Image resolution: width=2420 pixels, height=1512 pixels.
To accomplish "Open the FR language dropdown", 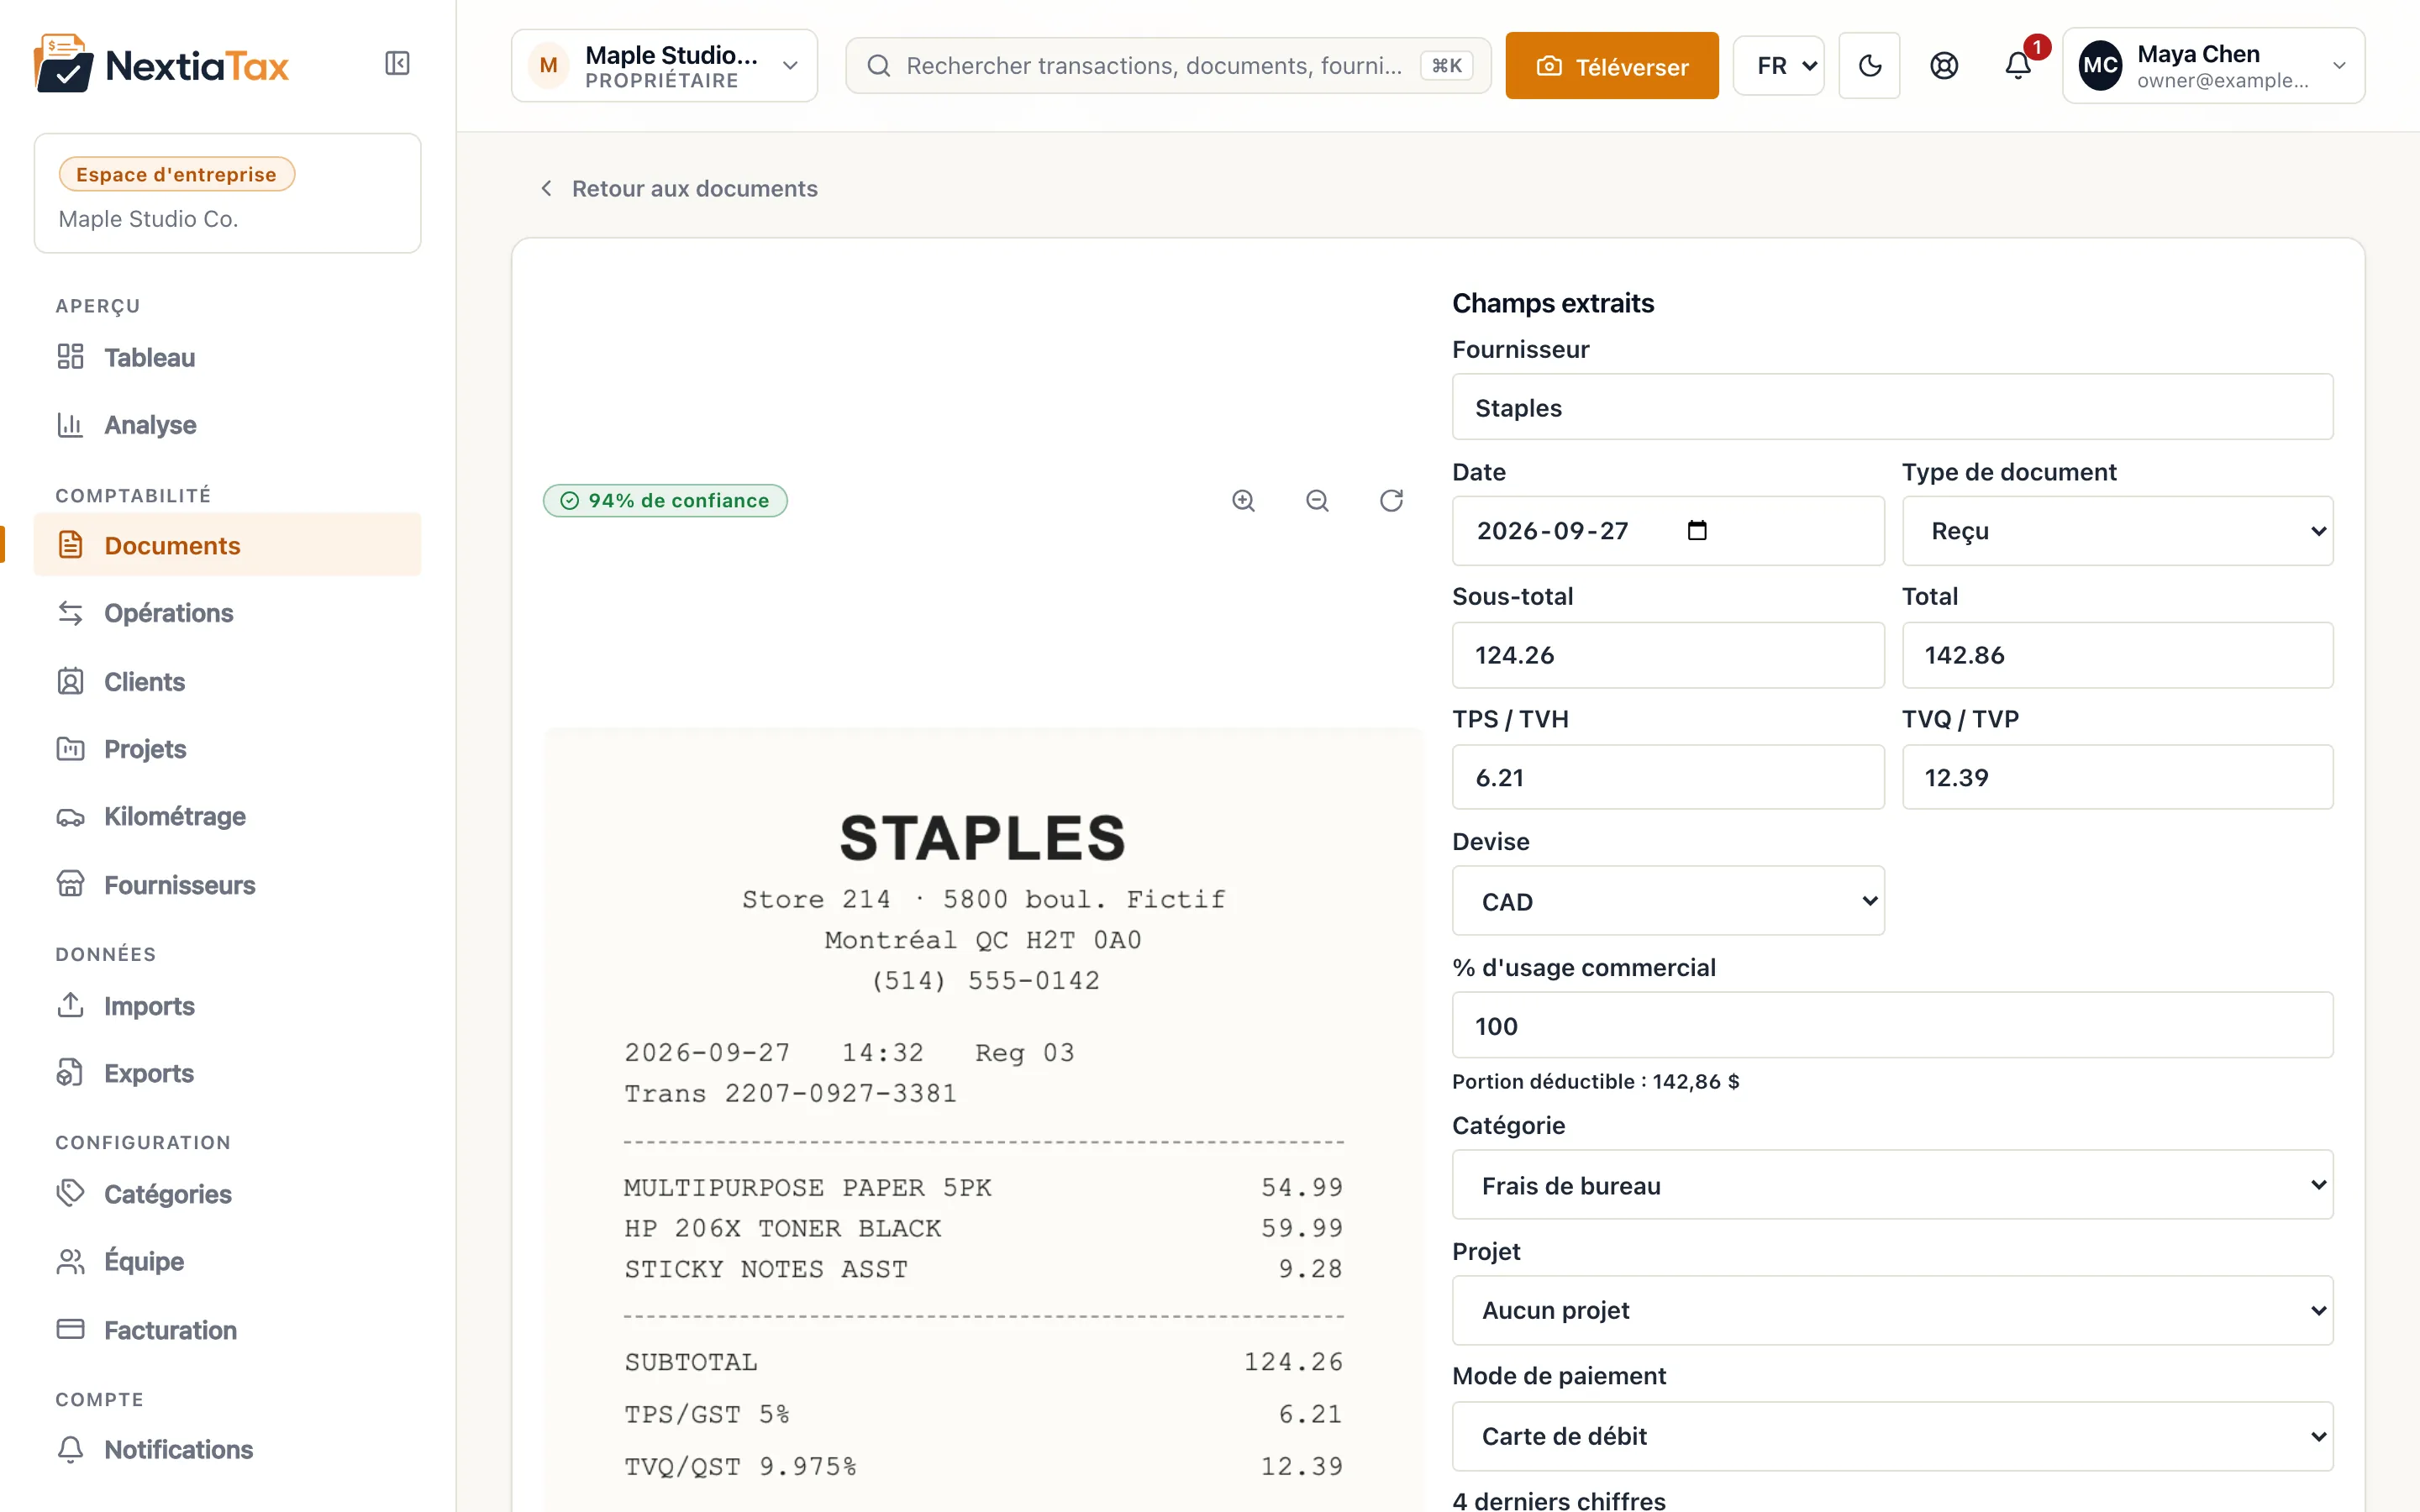I will 1778,66.
